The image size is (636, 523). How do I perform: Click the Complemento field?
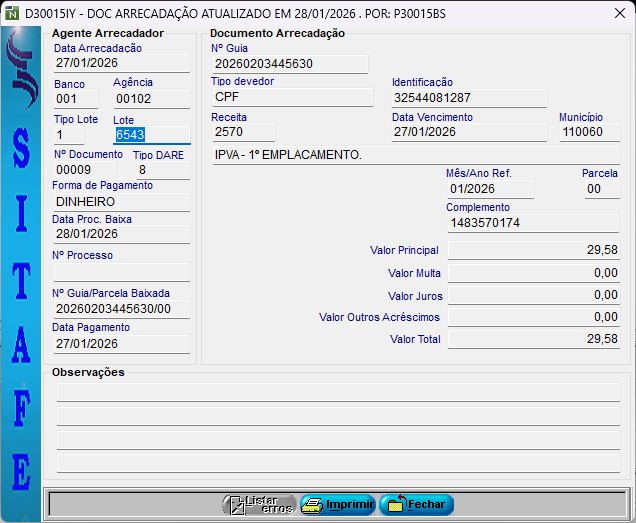(x=532, y=223)
